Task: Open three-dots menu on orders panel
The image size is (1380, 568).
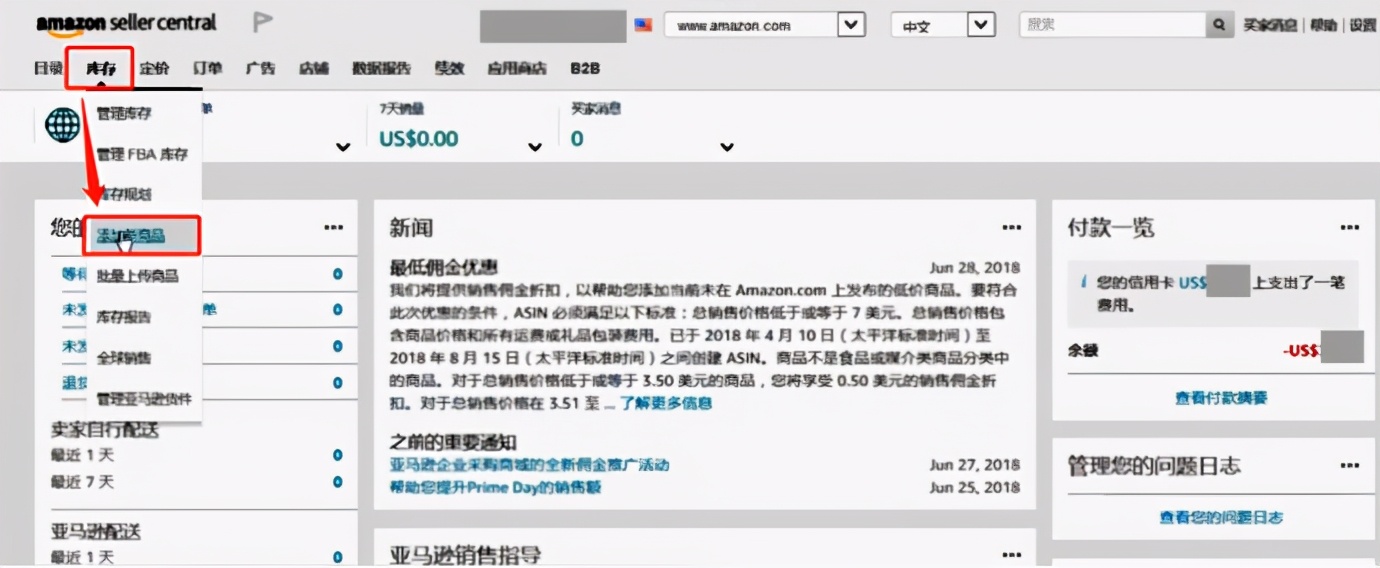Action: (334, 228)
